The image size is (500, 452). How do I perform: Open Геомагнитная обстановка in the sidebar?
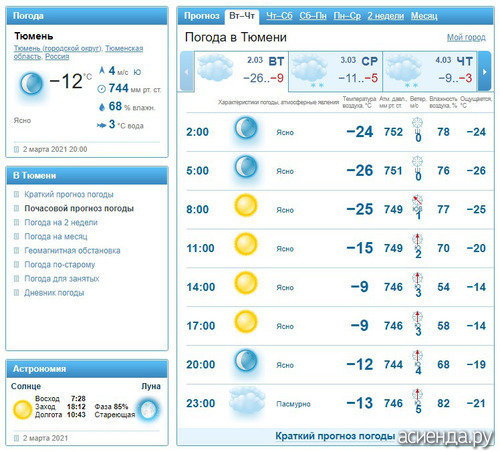tap(72, 250)
